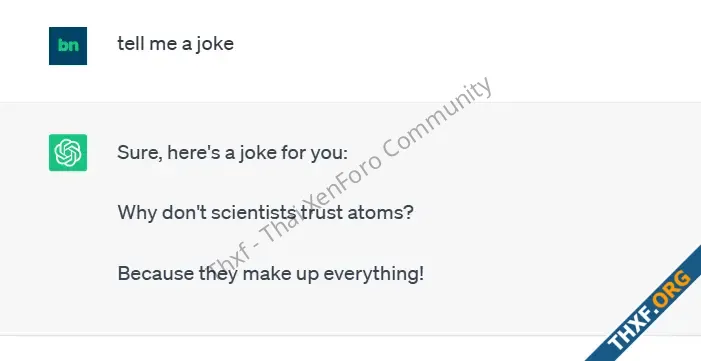Click the ChatGPT logo avatar

pos(68,153)
